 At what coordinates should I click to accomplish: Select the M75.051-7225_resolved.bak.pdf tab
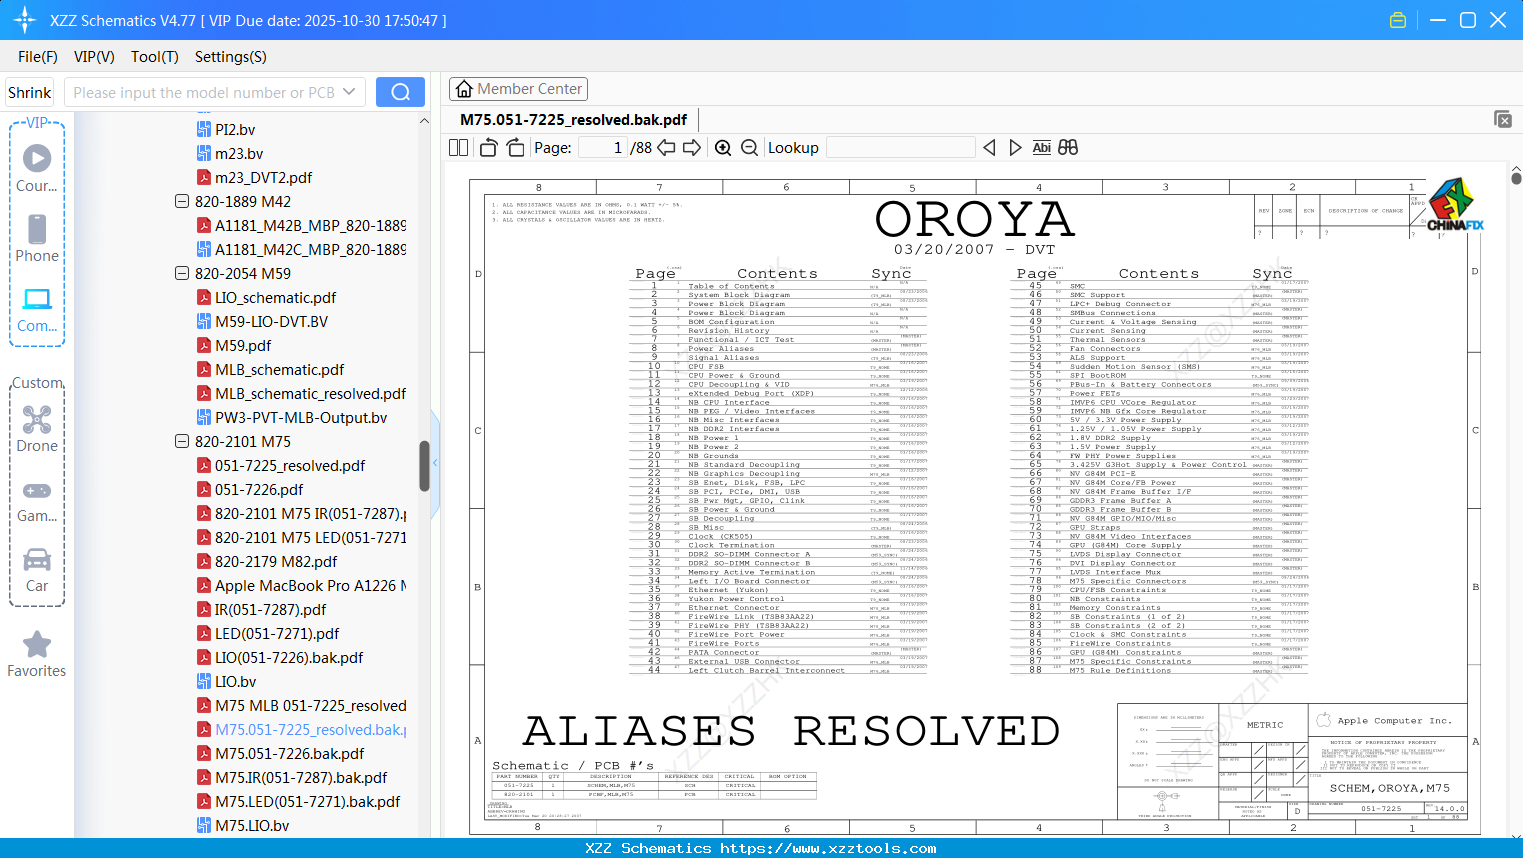coord(574,120)
